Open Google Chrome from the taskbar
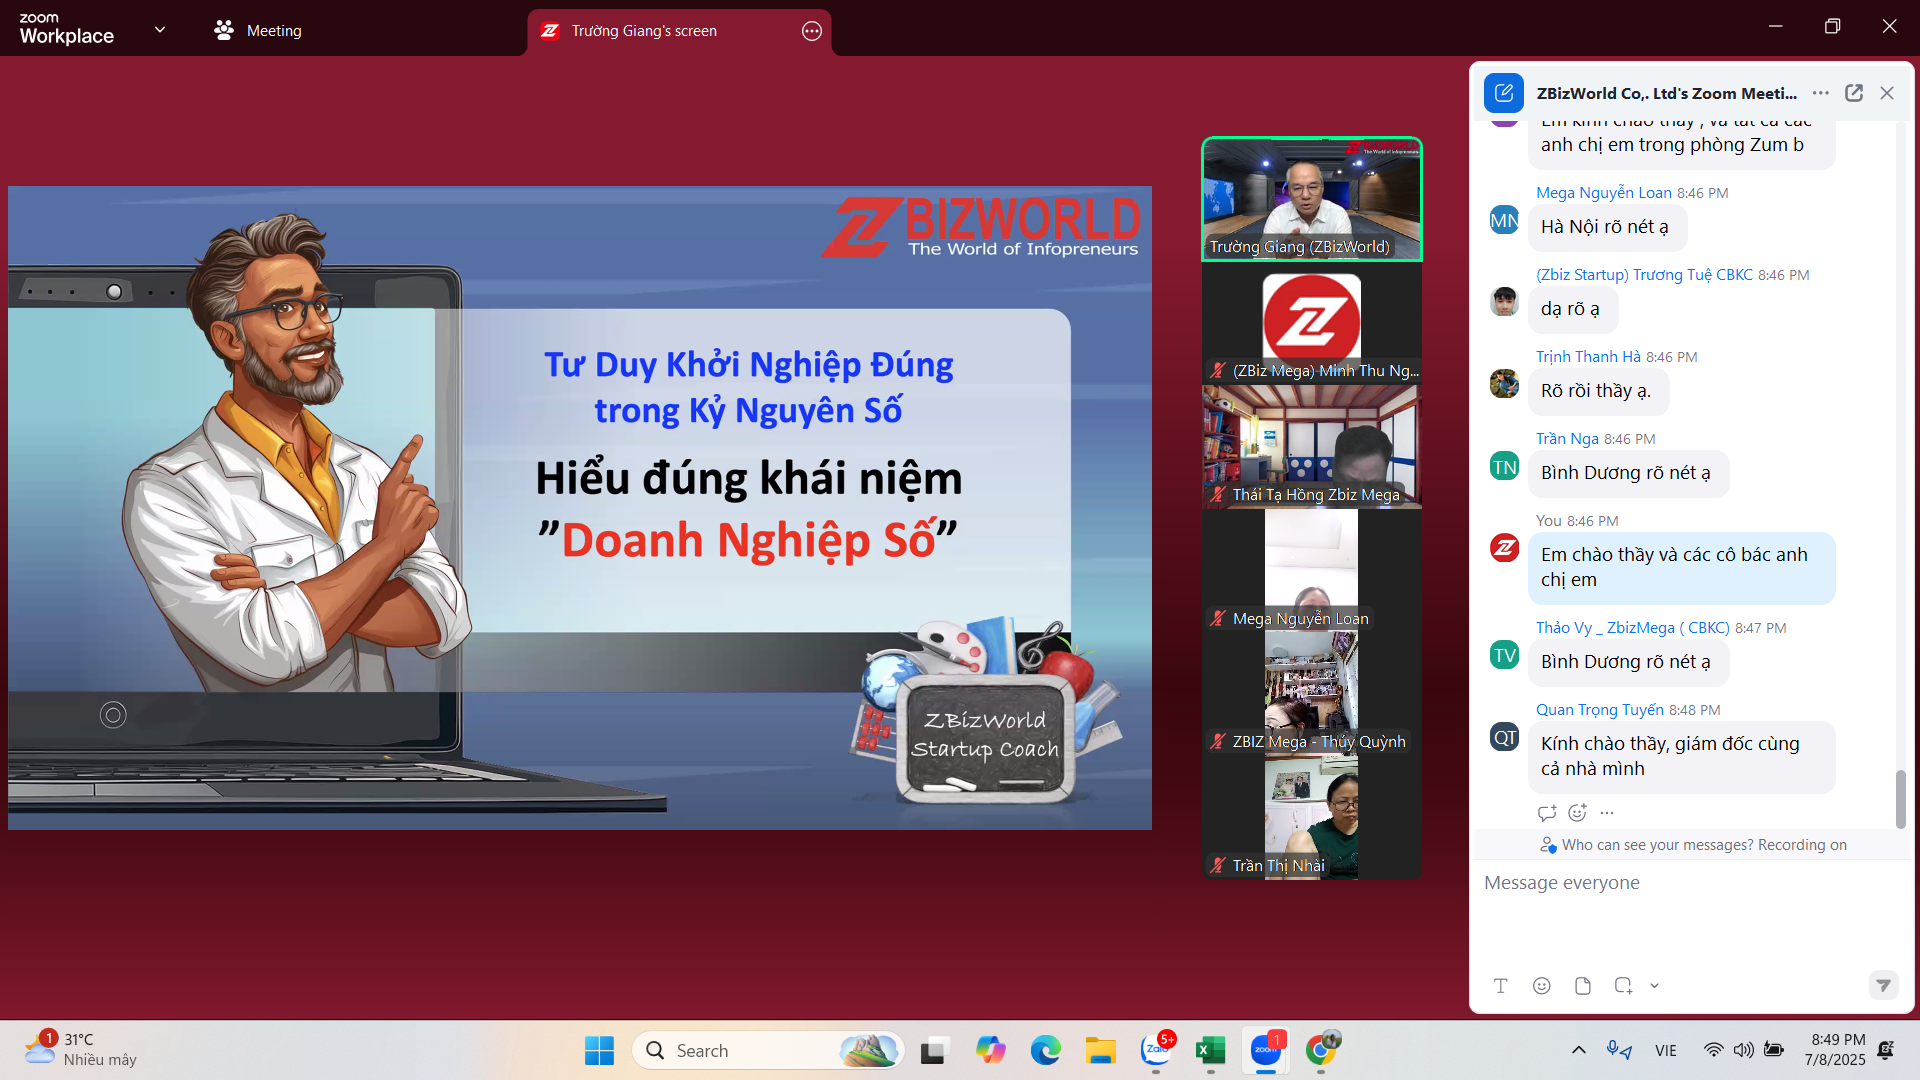This screenshot has height=1080, width=1920. coord(1321,1050)
